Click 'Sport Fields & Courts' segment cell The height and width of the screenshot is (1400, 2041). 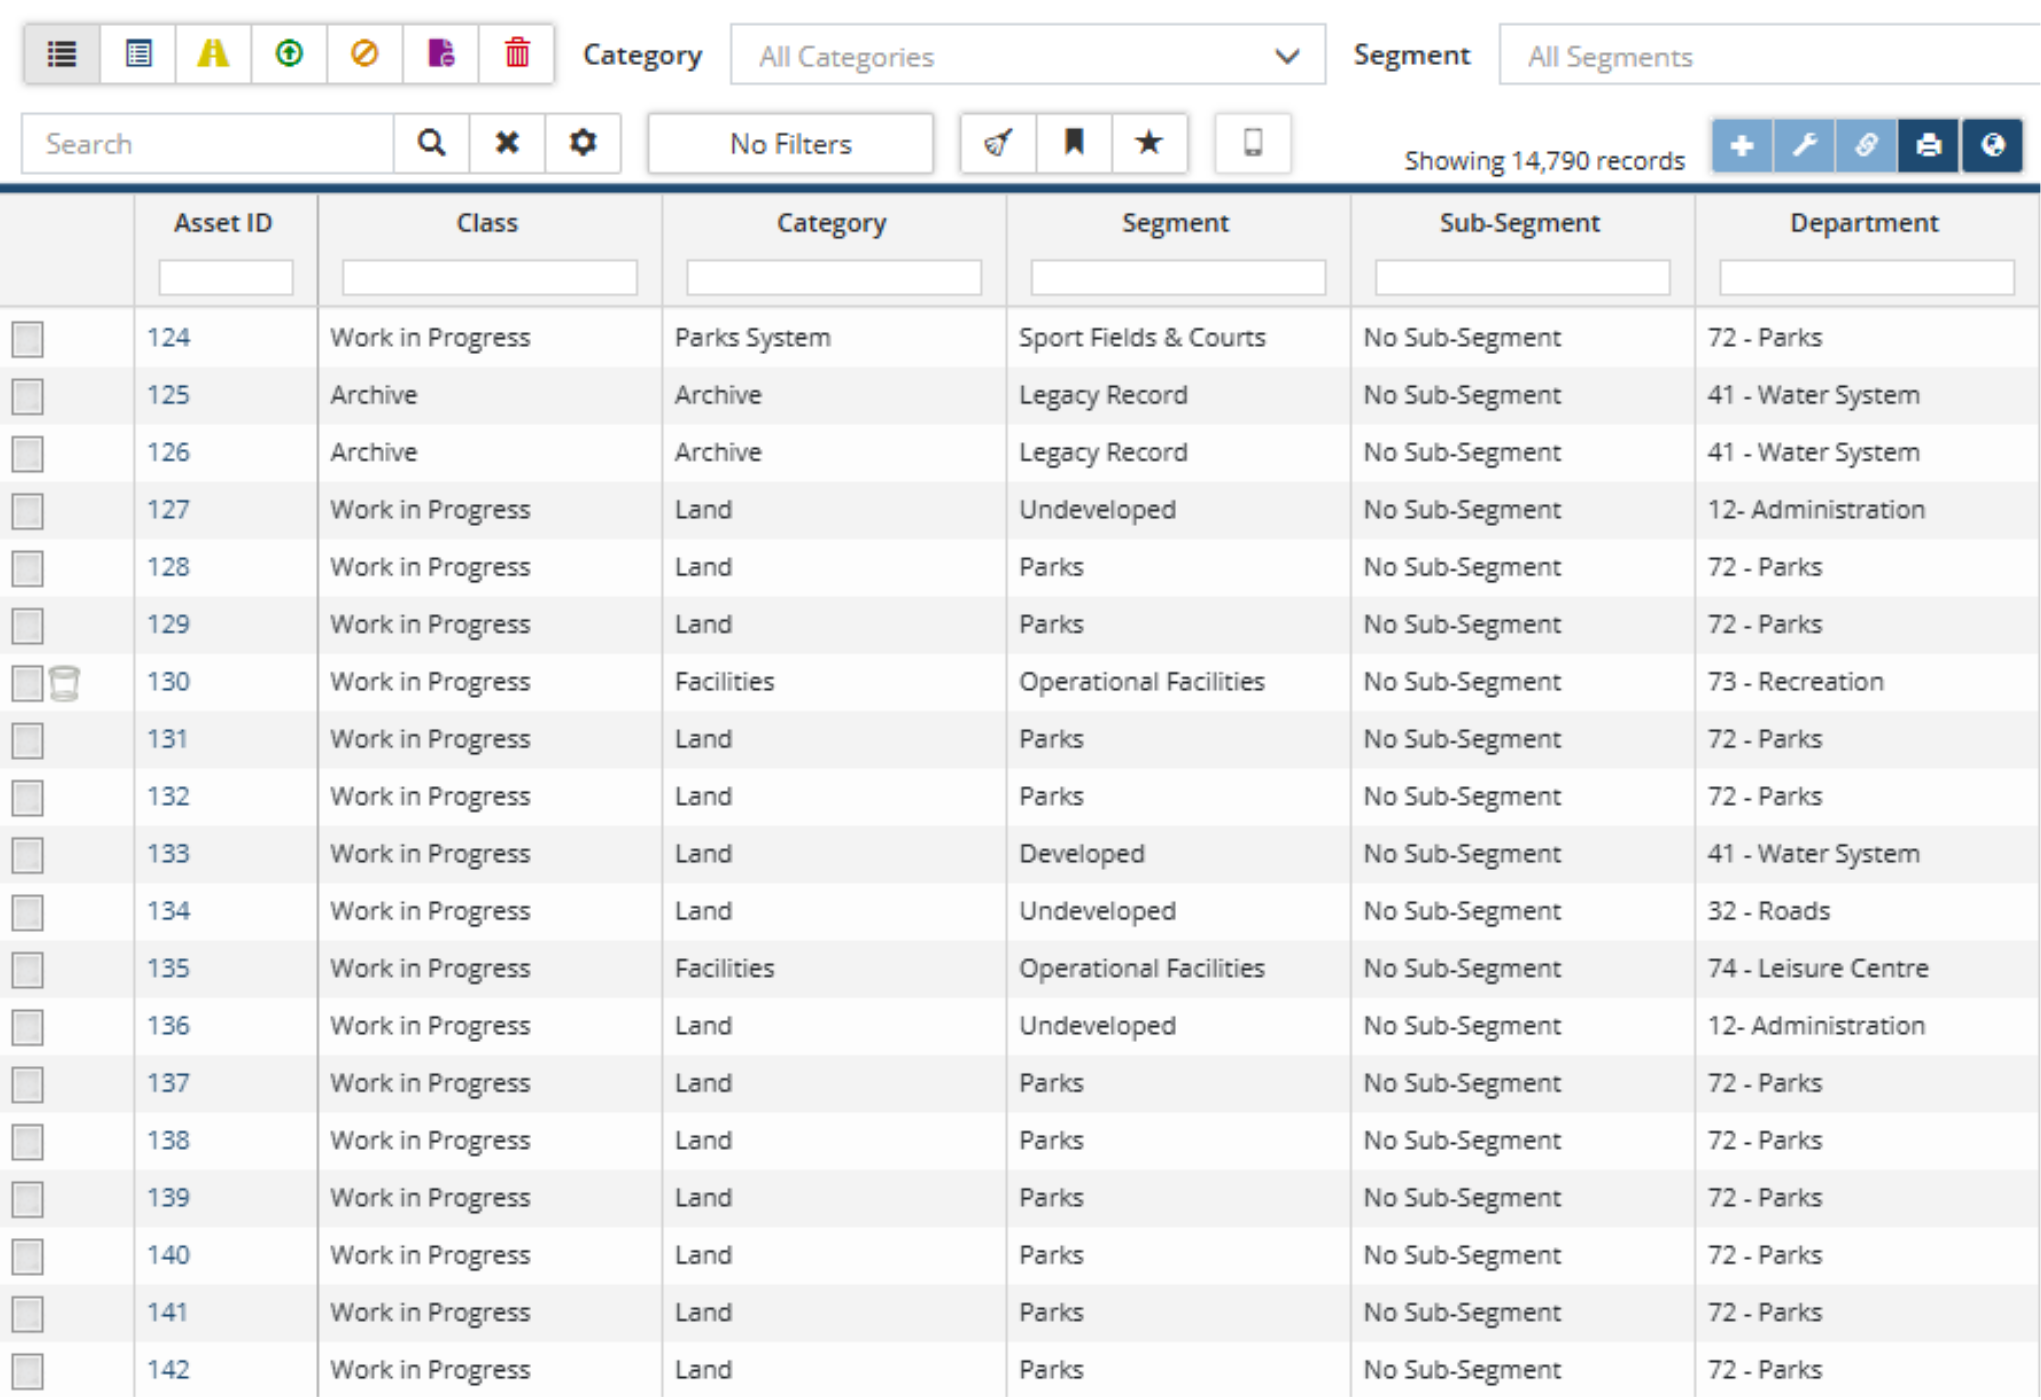(x=1142, y=338)
